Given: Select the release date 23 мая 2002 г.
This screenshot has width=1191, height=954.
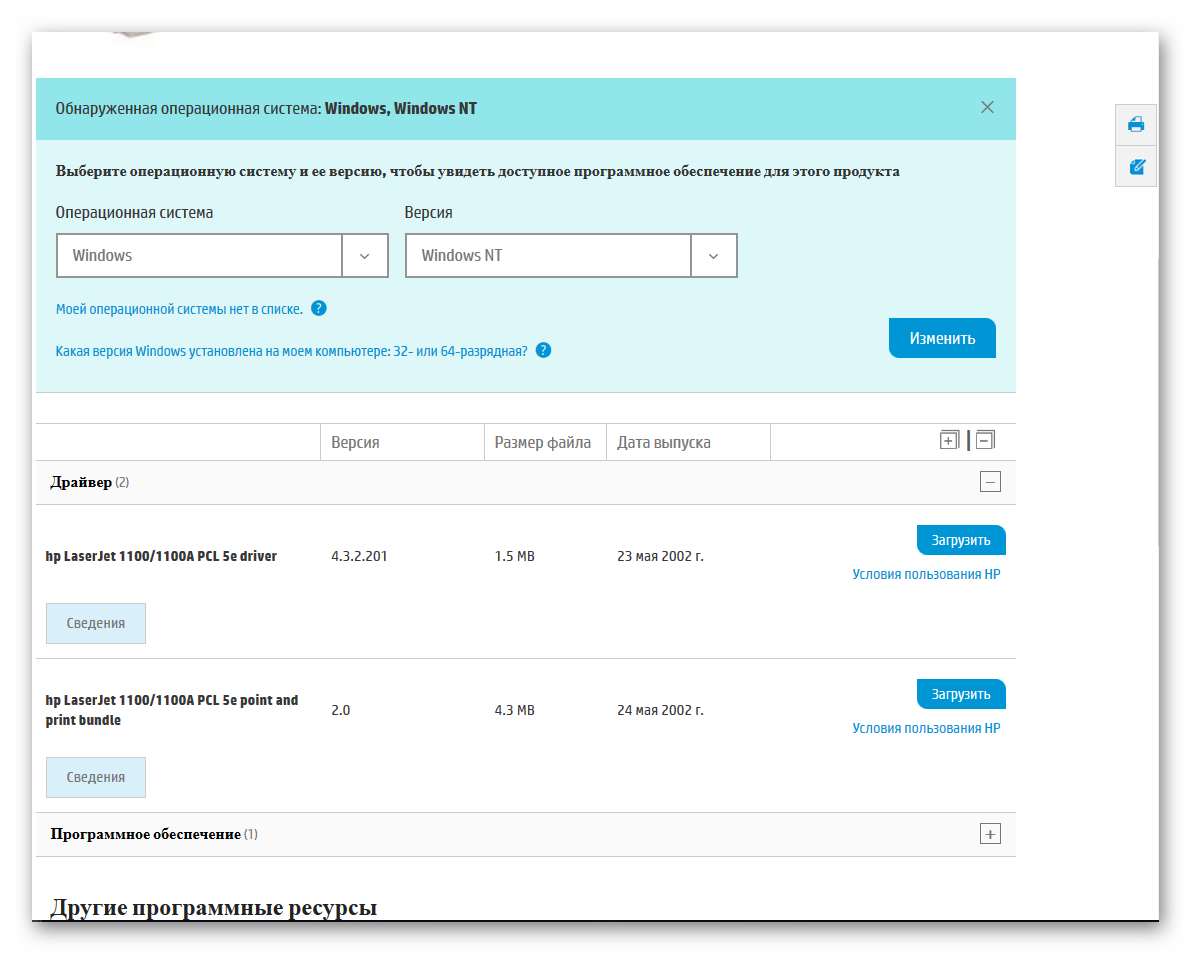Looking at the screenshot, I should [x=660, y=556].
